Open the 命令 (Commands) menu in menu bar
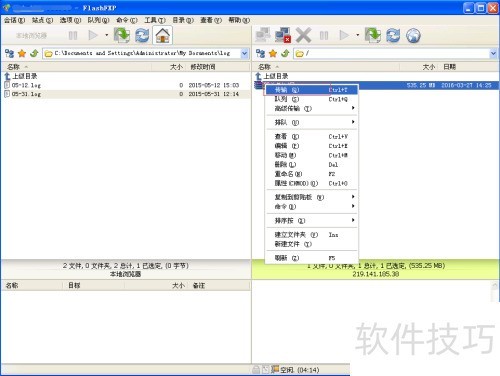This screenshot has width=500, height=376. click(x=127, y=20)
